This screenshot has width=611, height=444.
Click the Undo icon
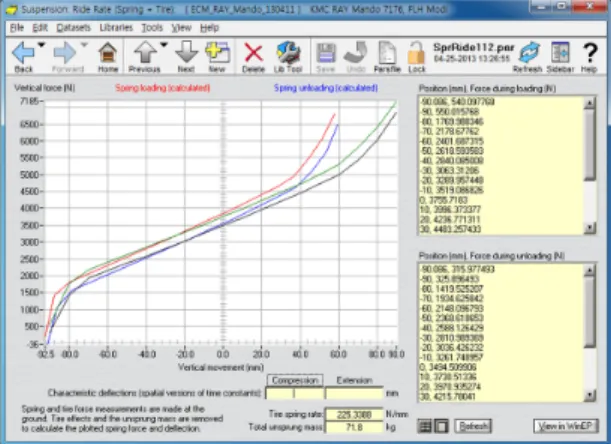[x=355, y=53]
